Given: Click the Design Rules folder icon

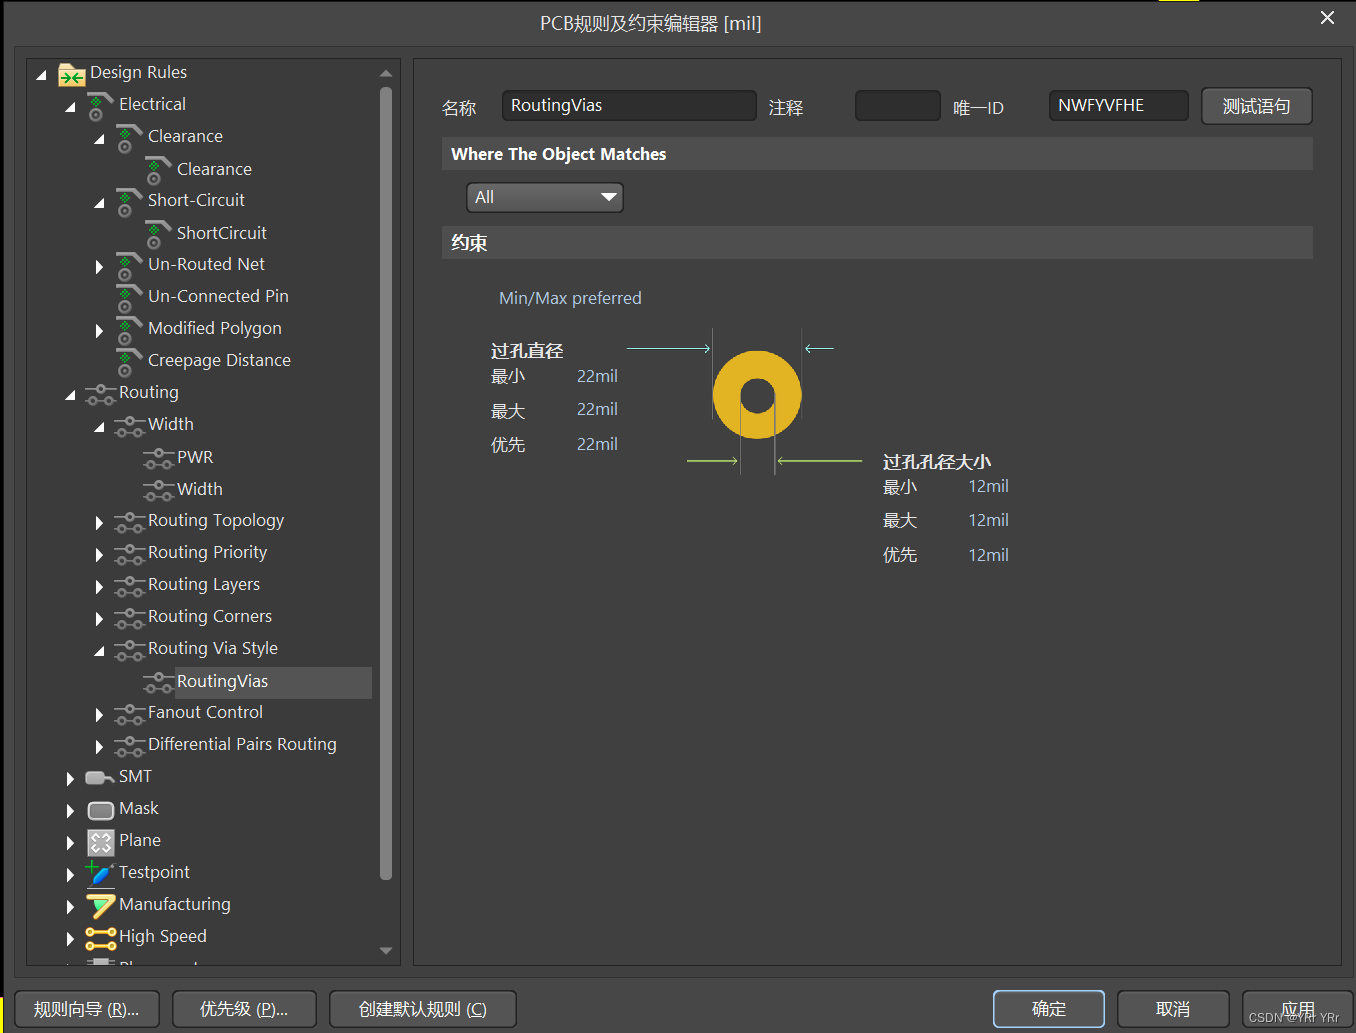Looking at the screenshot, I should 72,74.
